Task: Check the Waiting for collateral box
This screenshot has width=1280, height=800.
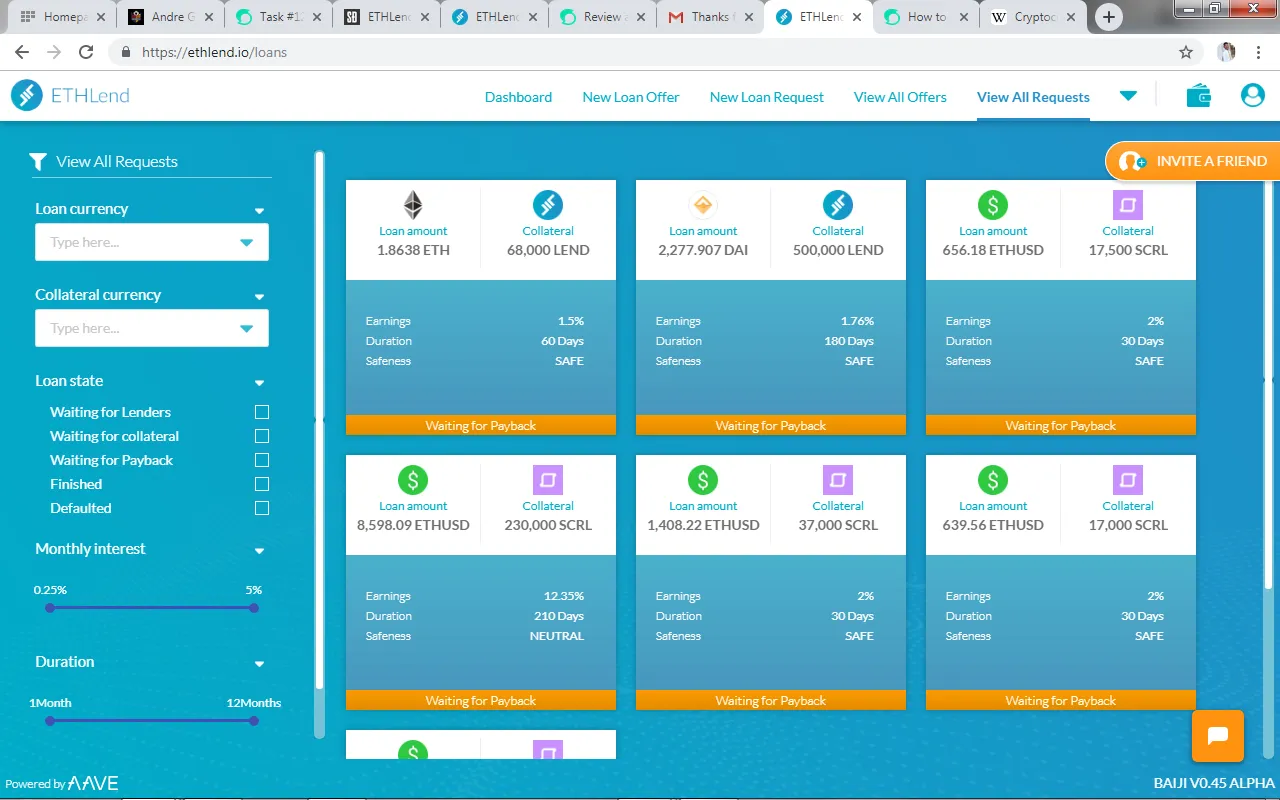Action: coord(262,436)
